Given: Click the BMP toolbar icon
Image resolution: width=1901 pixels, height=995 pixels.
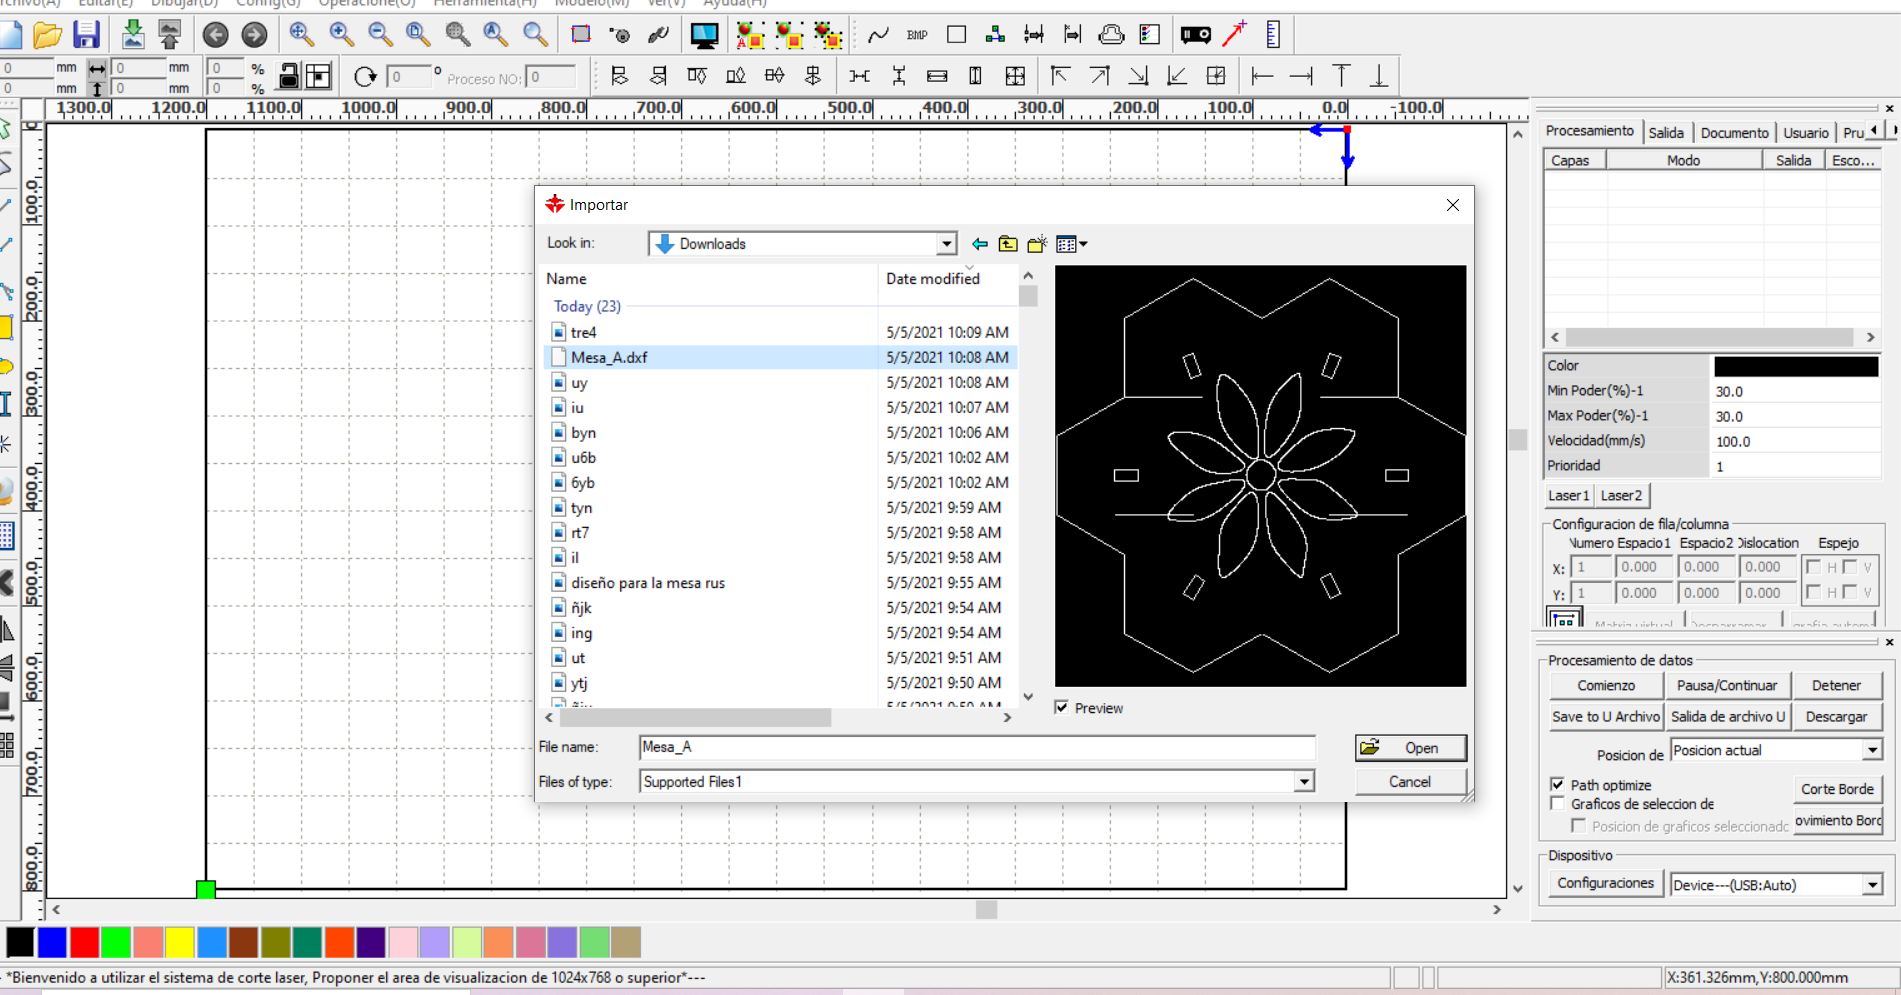Looking at the screenshot, I should [x=917, y=35].
